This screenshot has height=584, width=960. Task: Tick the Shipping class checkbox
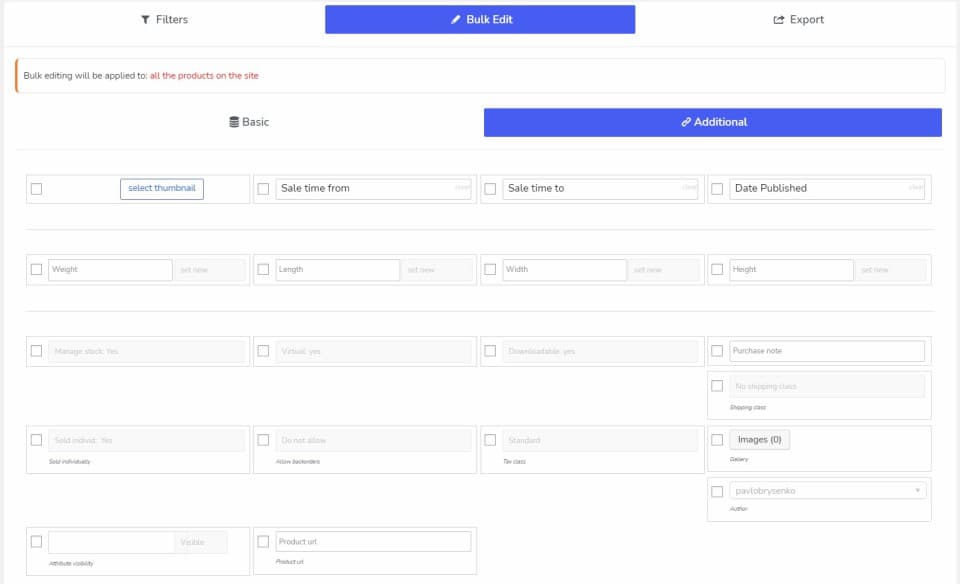point(717,386)
